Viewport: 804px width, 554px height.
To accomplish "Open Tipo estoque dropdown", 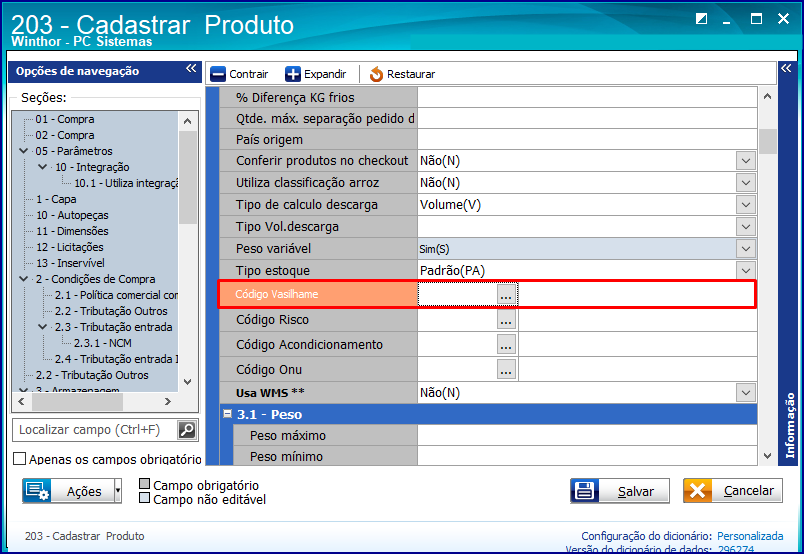I will pos(746,271).
